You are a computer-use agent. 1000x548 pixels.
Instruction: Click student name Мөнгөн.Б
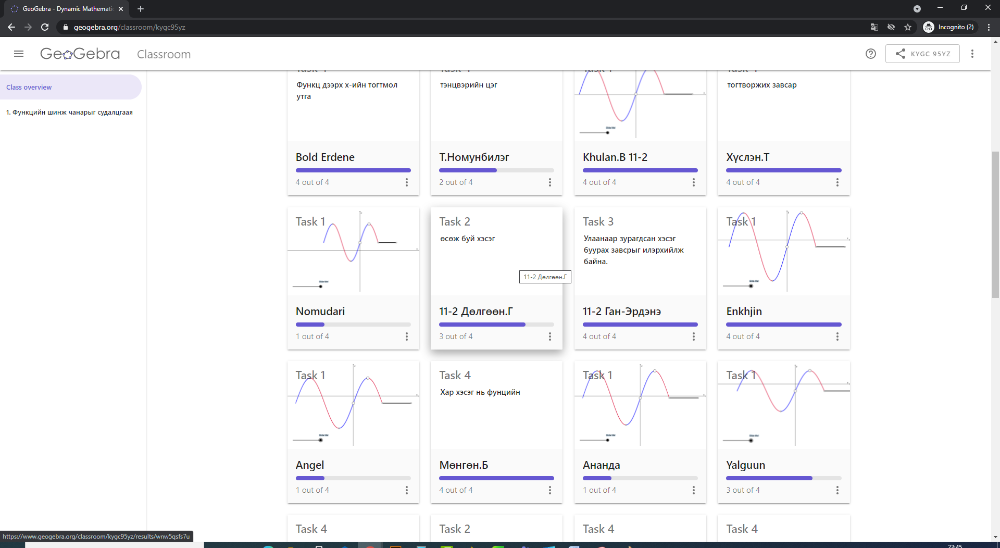coord(464,465)
